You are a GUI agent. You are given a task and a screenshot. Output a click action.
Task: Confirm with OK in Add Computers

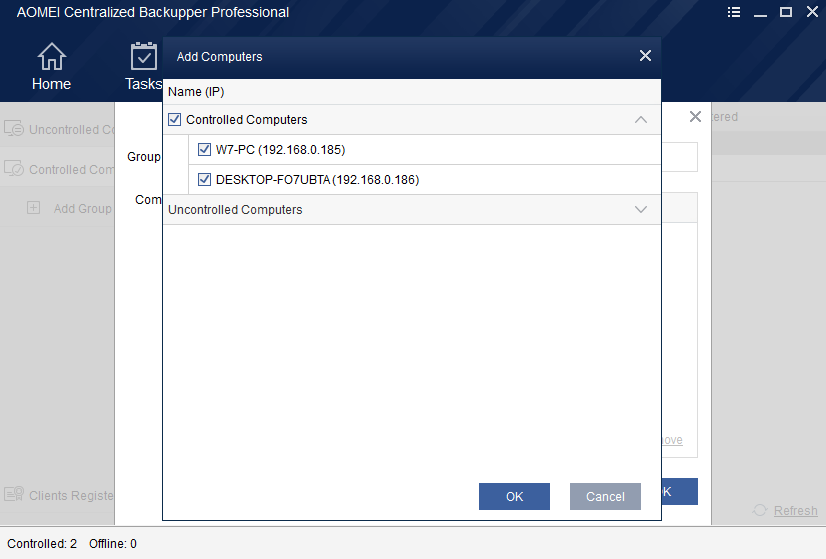coord(514,496)
